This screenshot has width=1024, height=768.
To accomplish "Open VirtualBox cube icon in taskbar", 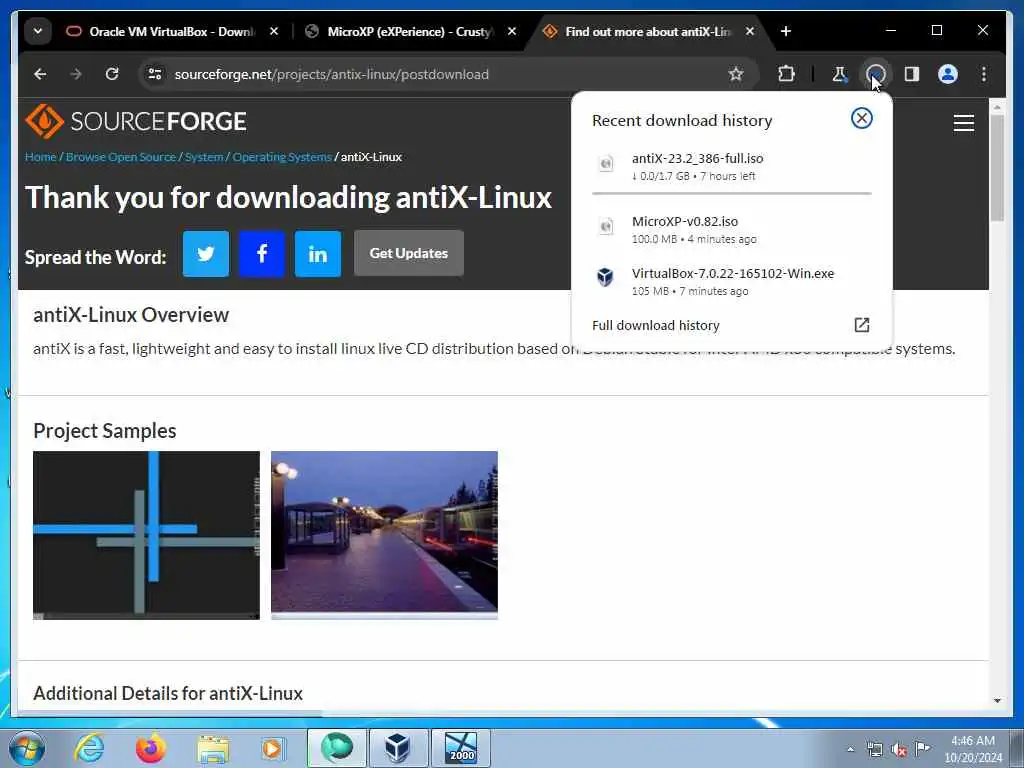I will click(398, 748).
